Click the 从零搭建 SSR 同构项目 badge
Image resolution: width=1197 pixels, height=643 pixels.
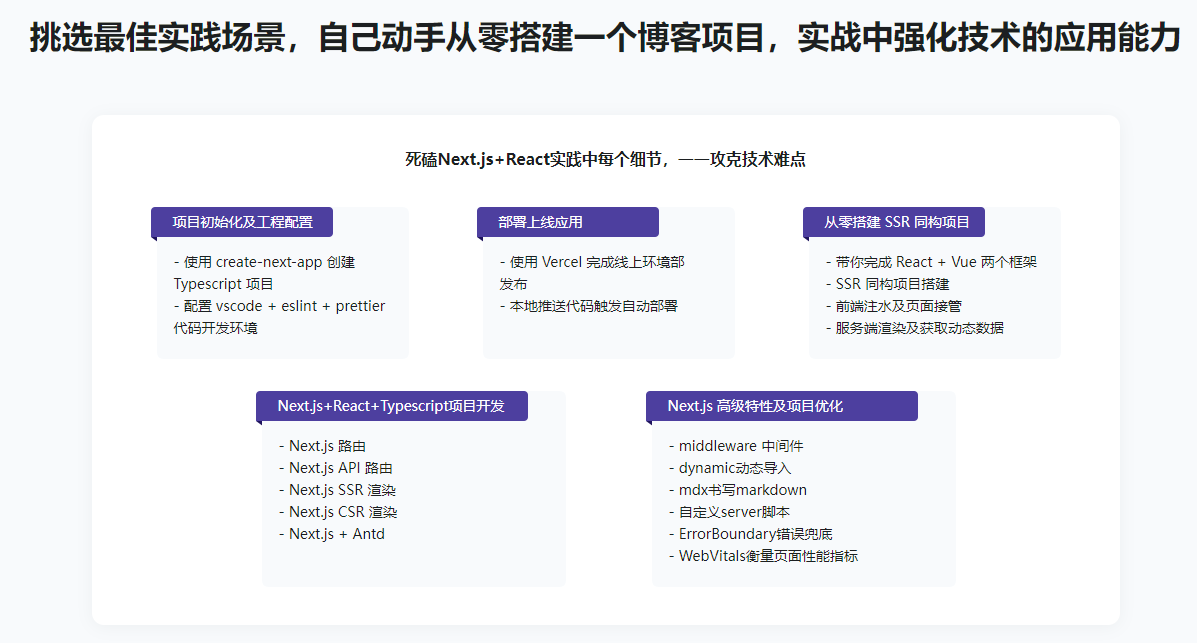tap(892, 221)
